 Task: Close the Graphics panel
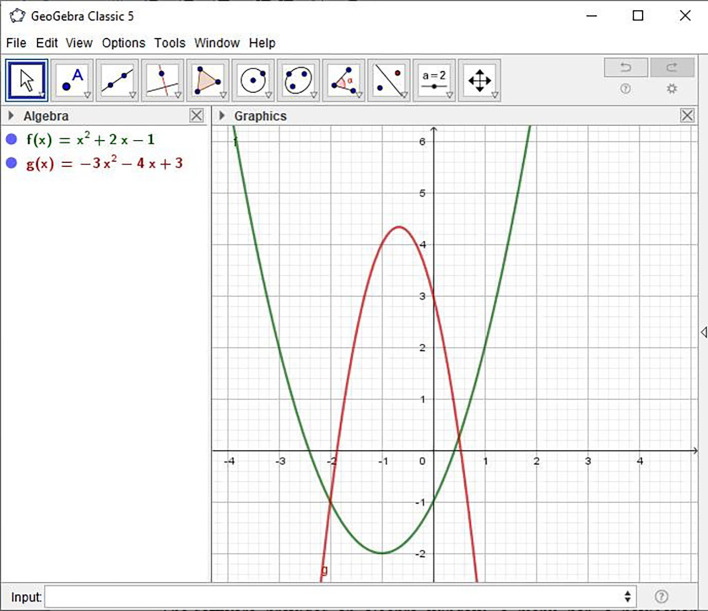(x=687, y=116)
